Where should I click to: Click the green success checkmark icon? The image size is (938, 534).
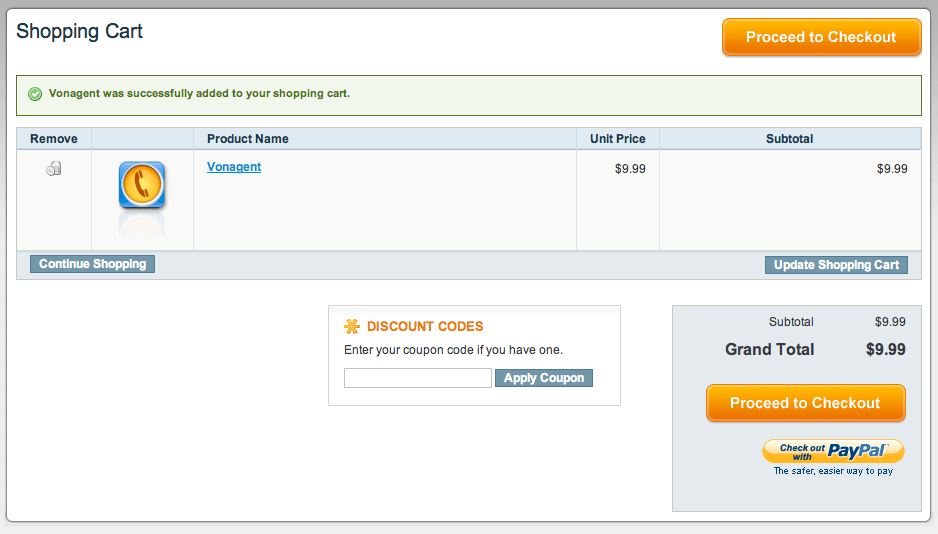[35, 94]
